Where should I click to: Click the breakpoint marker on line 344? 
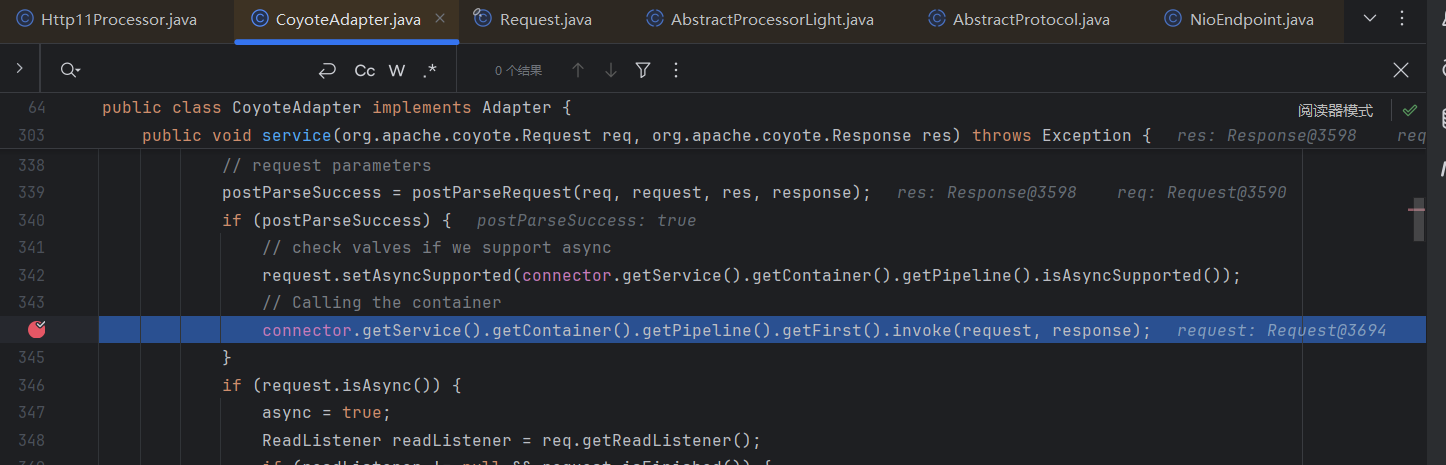[38, 329]
